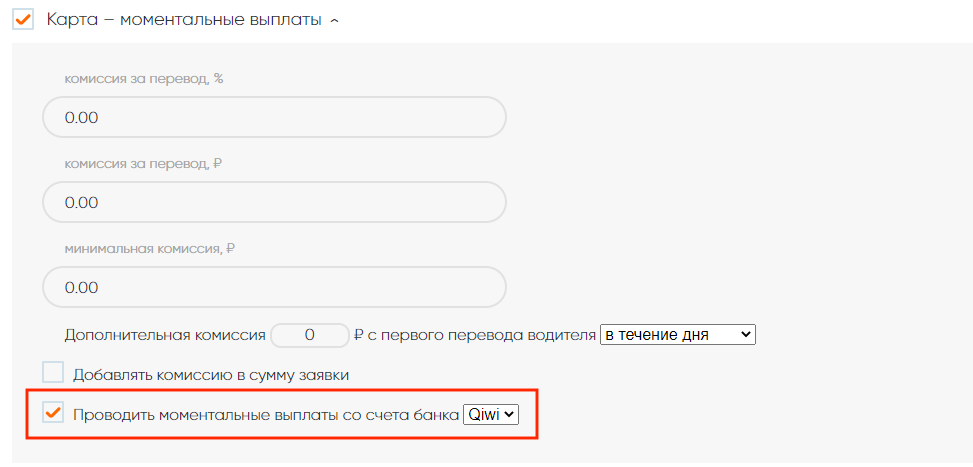Click the "комиссия за перевод, %" label text
The height and width of the screenshot is (467, 973).
point(143,78)
